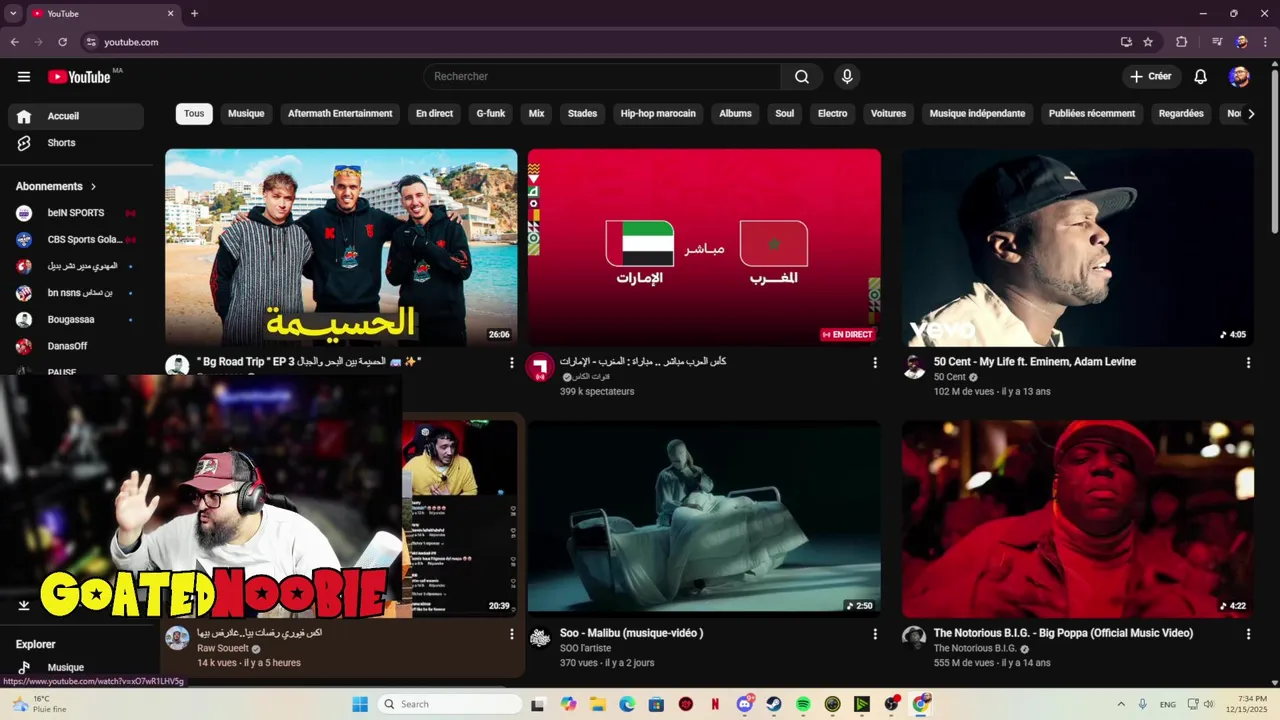The width and height of the screenshot is (1280, 720).
Task: Focus the Rechercher search field
Action: coord(602,77)
